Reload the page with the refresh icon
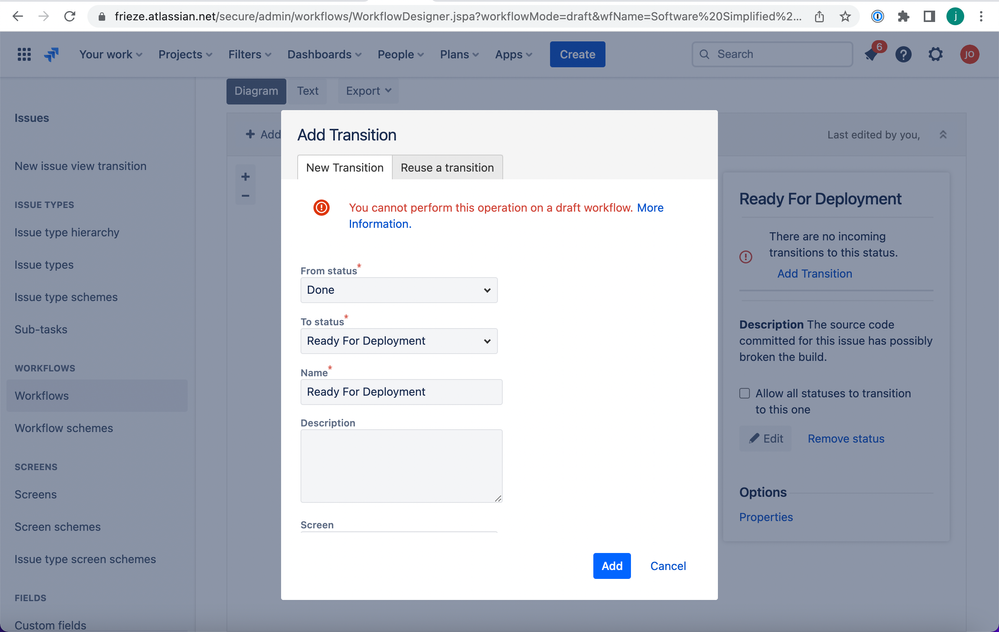This screenshot has height=632, width=999. tap(69, 17)
